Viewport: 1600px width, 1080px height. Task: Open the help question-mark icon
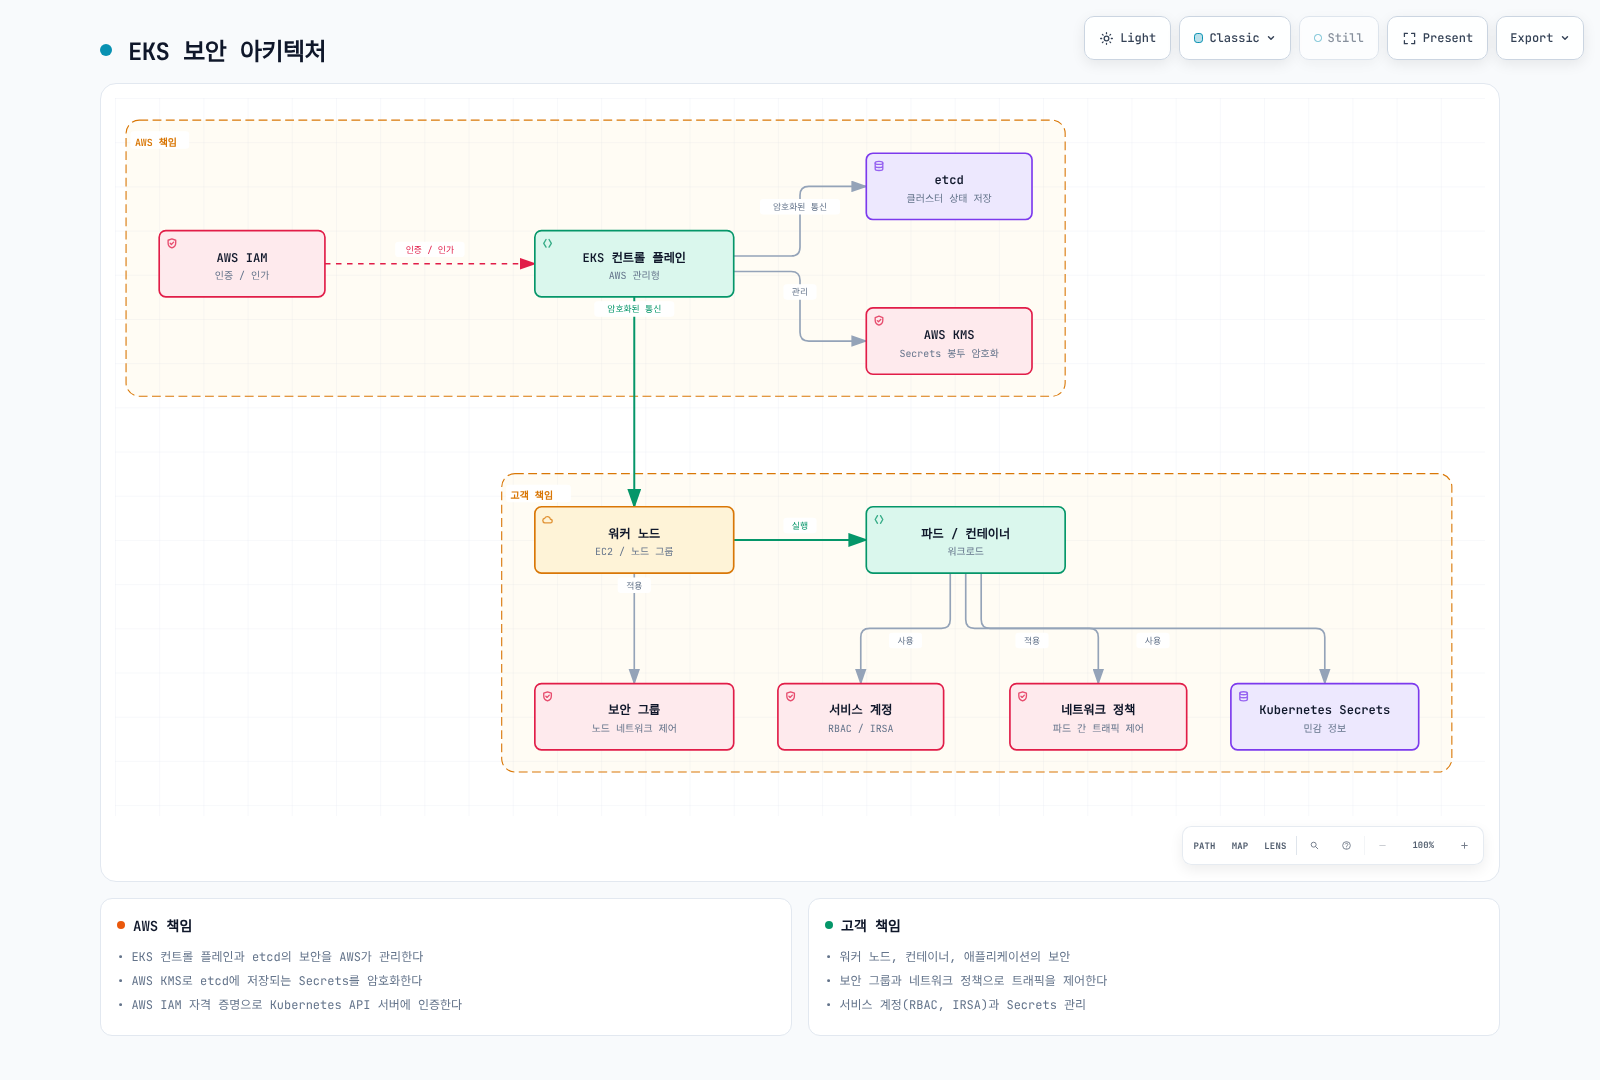point(1347,846)
